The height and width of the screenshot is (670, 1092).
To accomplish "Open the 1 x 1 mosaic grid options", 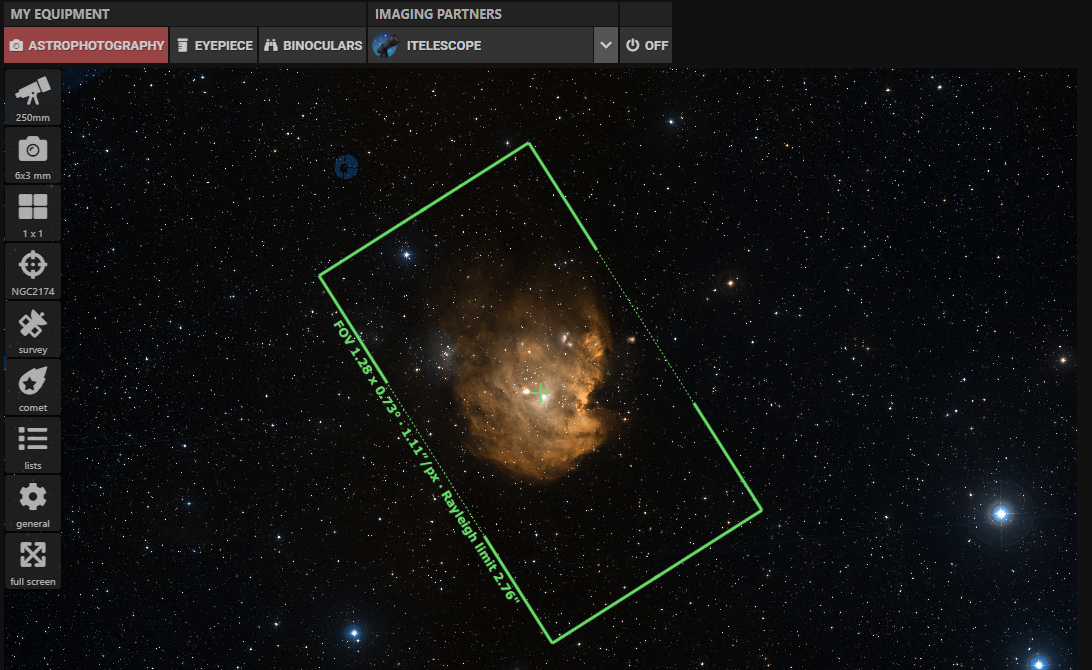I will tap(33, 214).
